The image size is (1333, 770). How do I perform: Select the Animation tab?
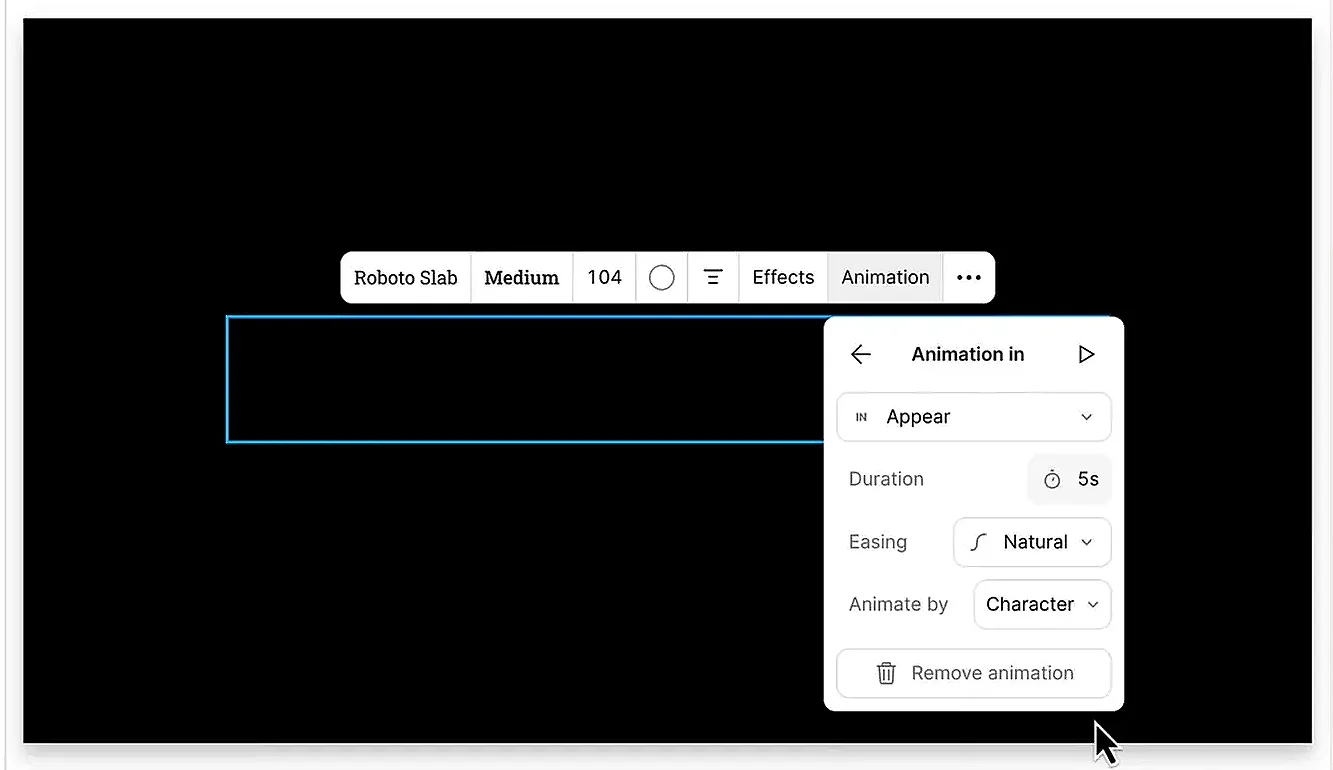pyautogui.click(x=884, y=277)
